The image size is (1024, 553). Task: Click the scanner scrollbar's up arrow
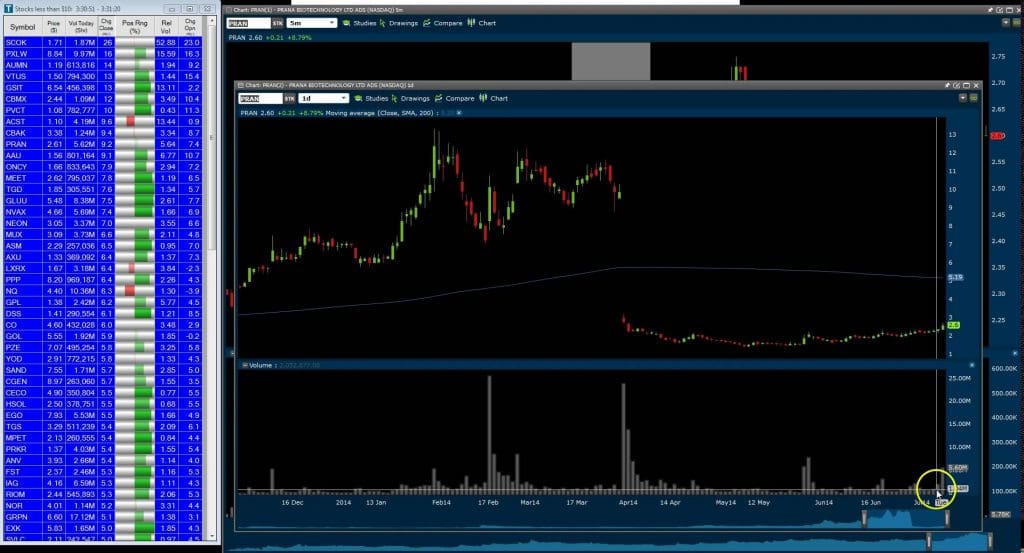211,22
